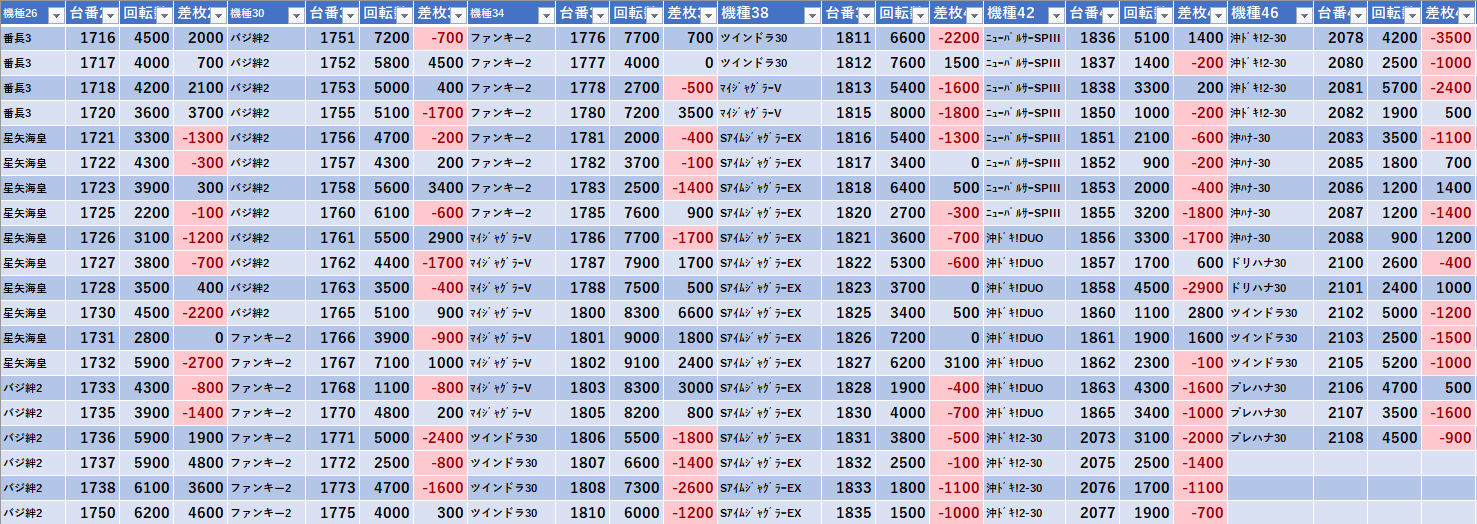Viewport: 1477px width, 524px height.
Task: Select the 3100 差枚 cell beside 1827
Action: 956,363
